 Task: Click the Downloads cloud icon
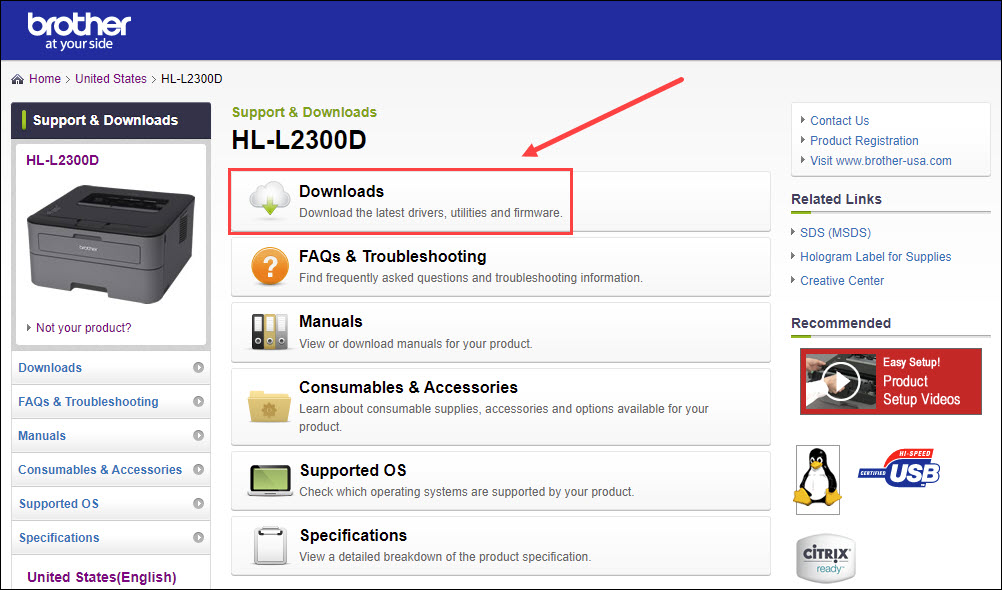pos(266,201)
